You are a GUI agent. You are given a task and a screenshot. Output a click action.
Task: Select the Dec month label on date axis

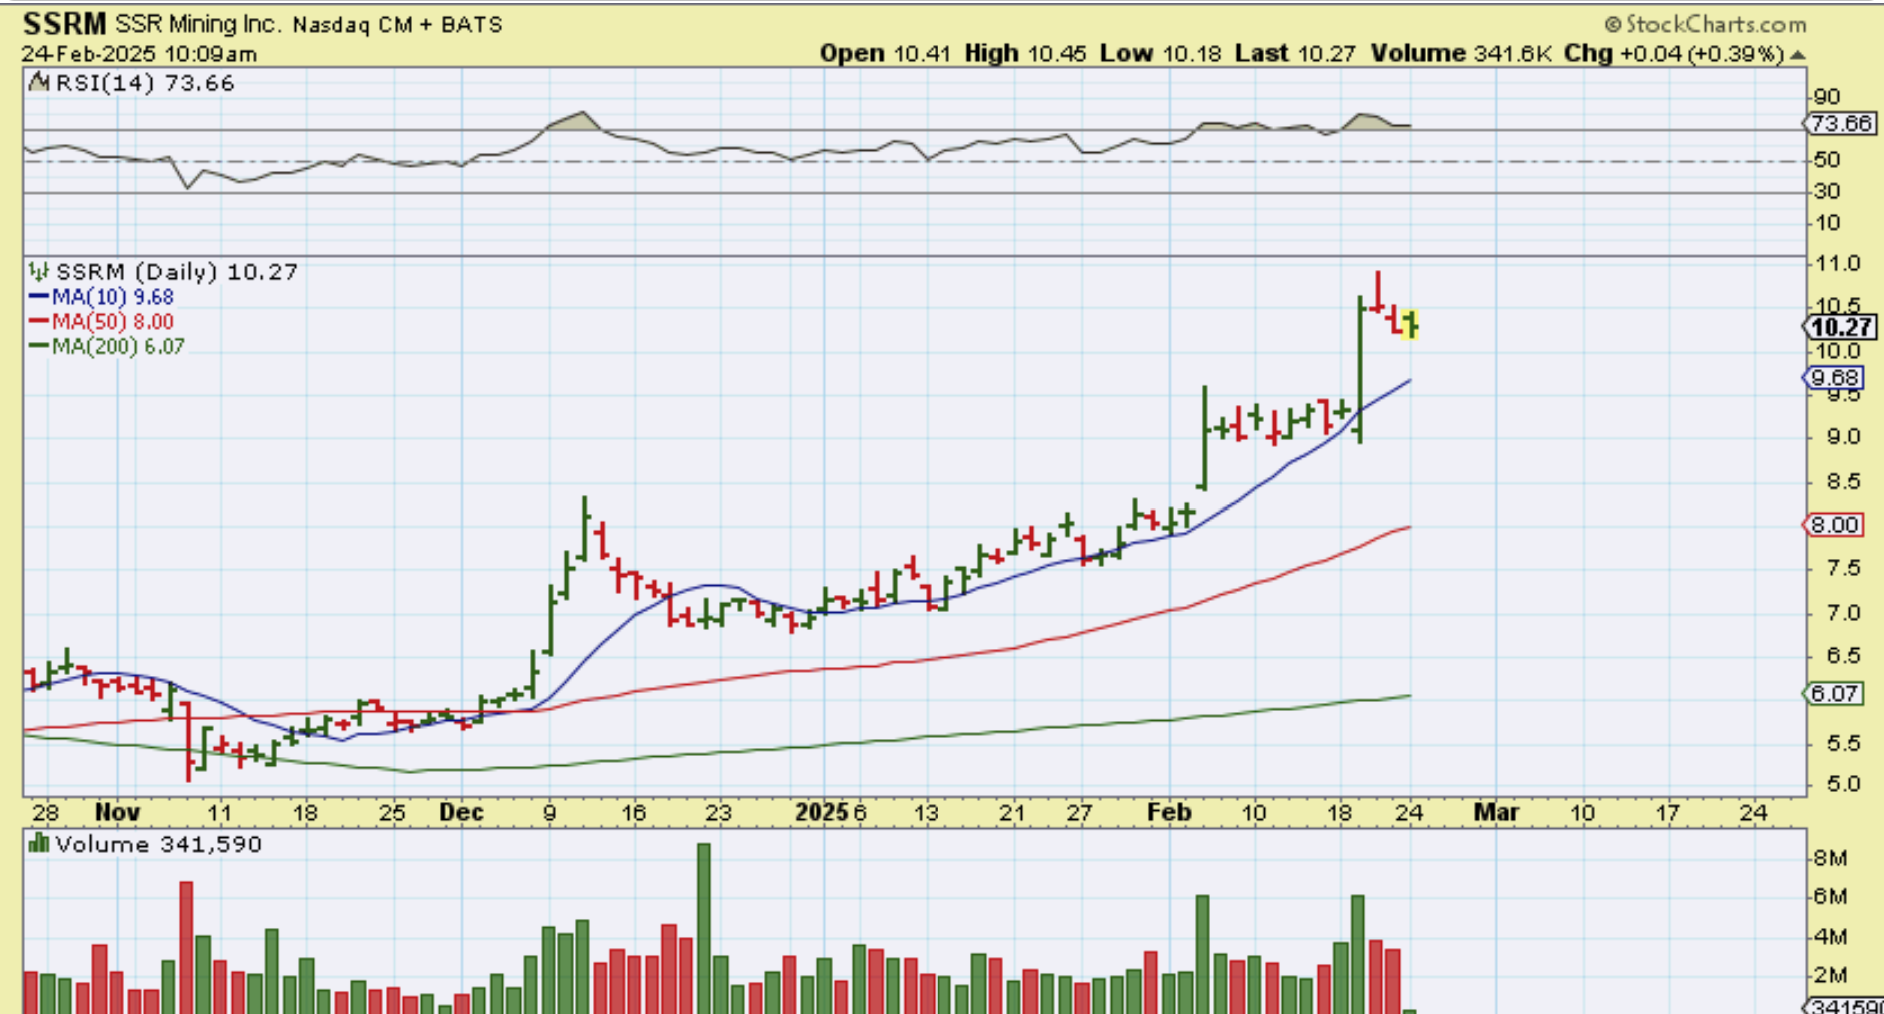[x=461, y=812]
